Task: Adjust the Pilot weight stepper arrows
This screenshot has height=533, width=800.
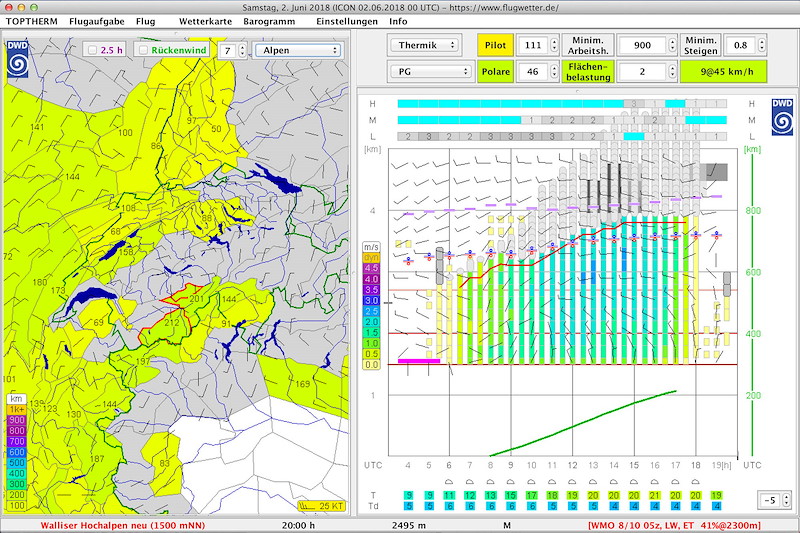Action: [554, 45]
